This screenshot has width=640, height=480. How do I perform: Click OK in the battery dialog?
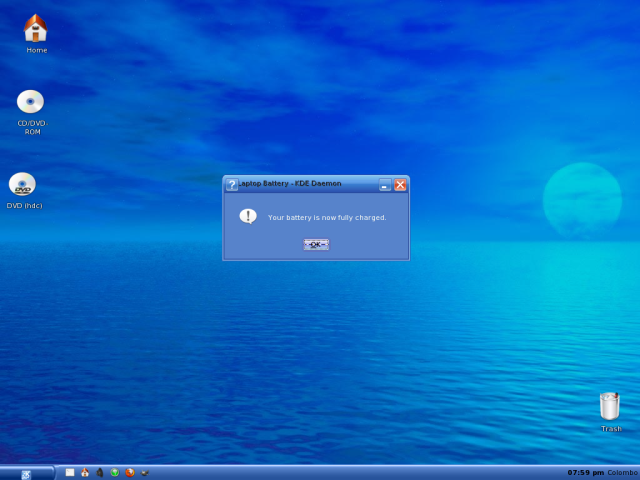pos(316,244)
